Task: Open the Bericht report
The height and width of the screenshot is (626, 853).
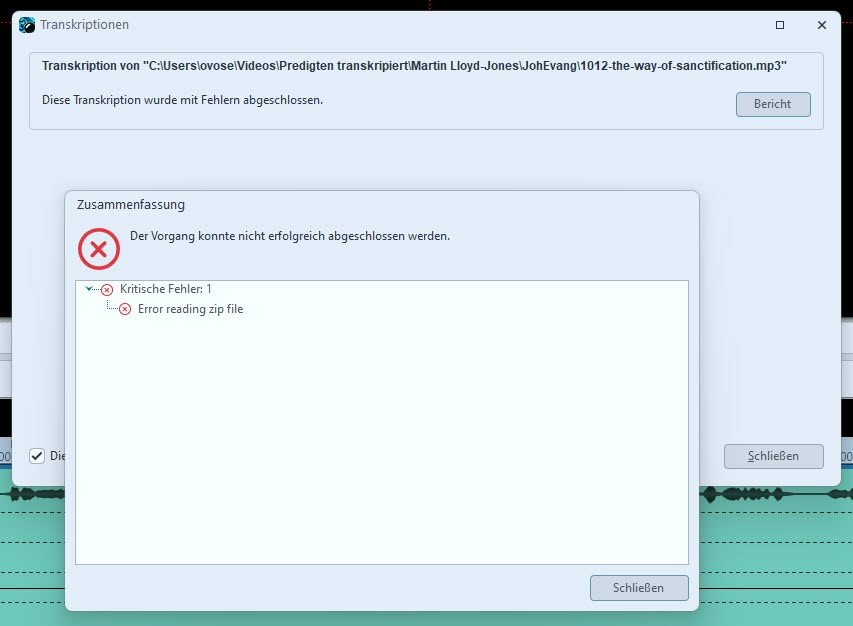Action: pos(773,104)
